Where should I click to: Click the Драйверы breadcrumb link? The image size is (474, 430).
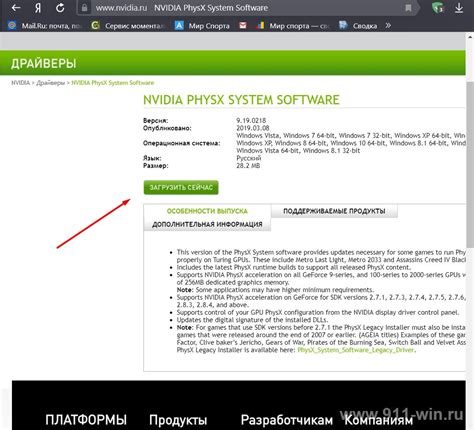(x=51, y=83)
